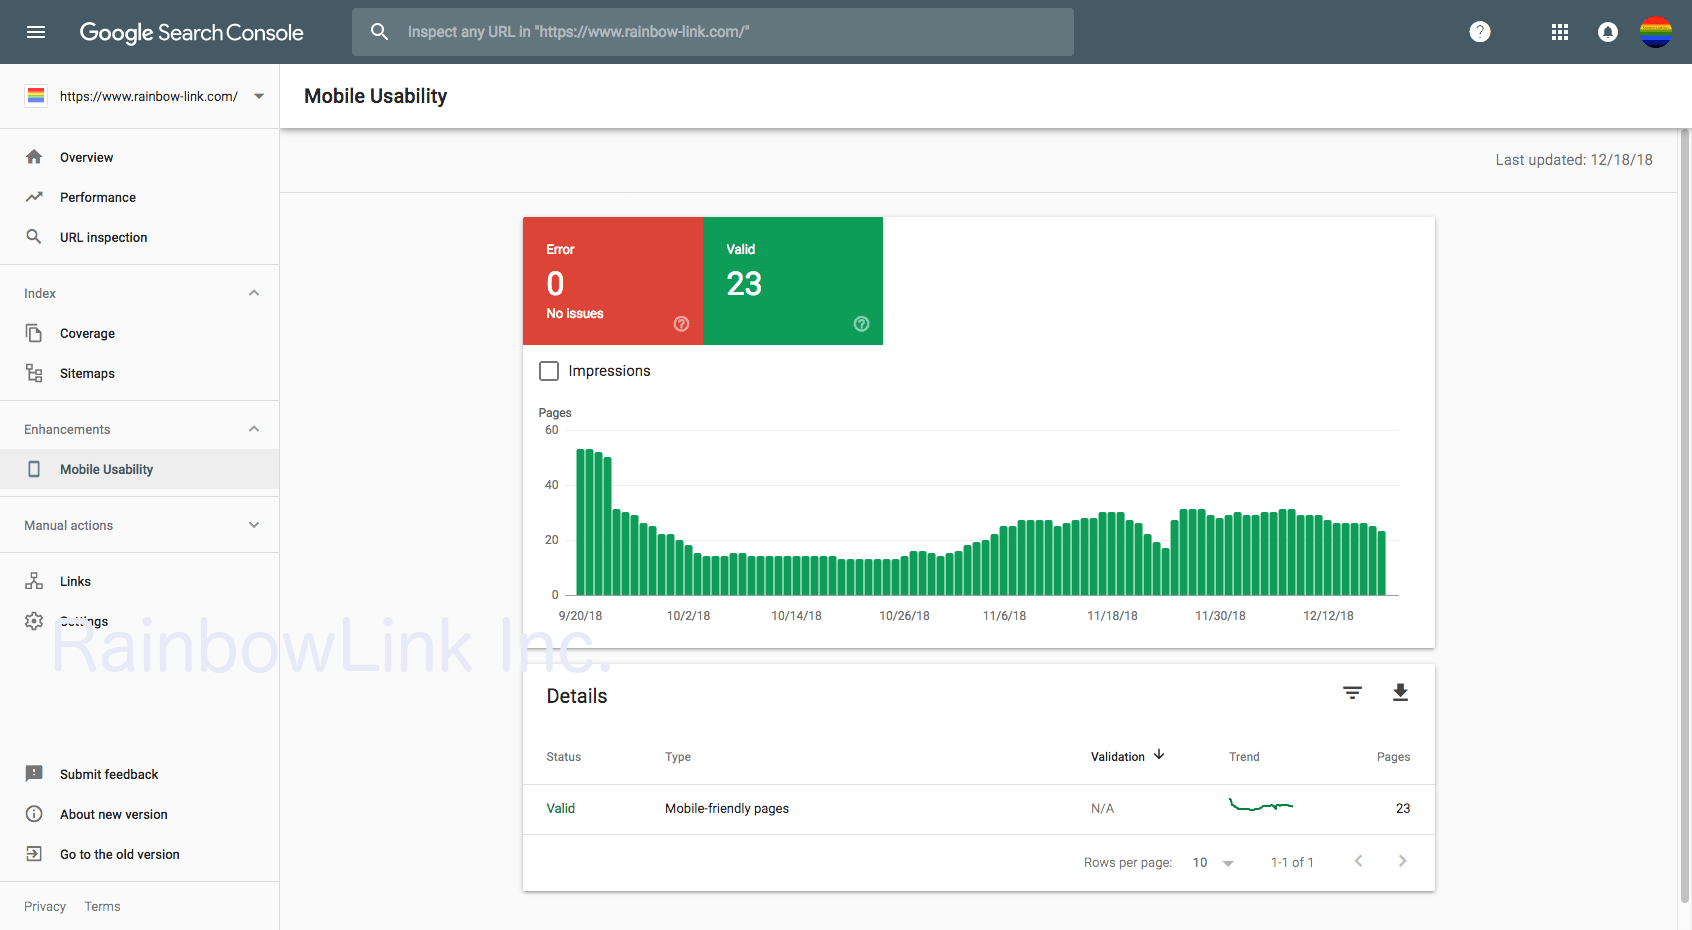
Task: Click the Last updated 12/18/18 text
Action: click(x=1574, y=160)
